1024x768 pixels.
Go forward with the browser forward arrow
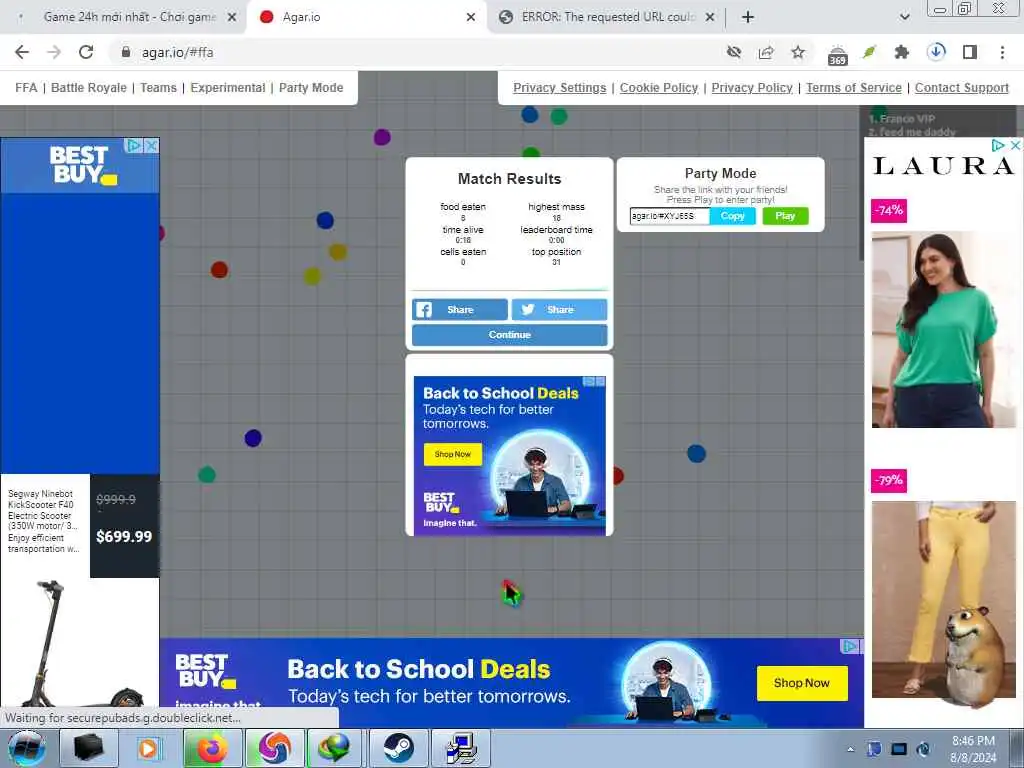tap(54, 52)
